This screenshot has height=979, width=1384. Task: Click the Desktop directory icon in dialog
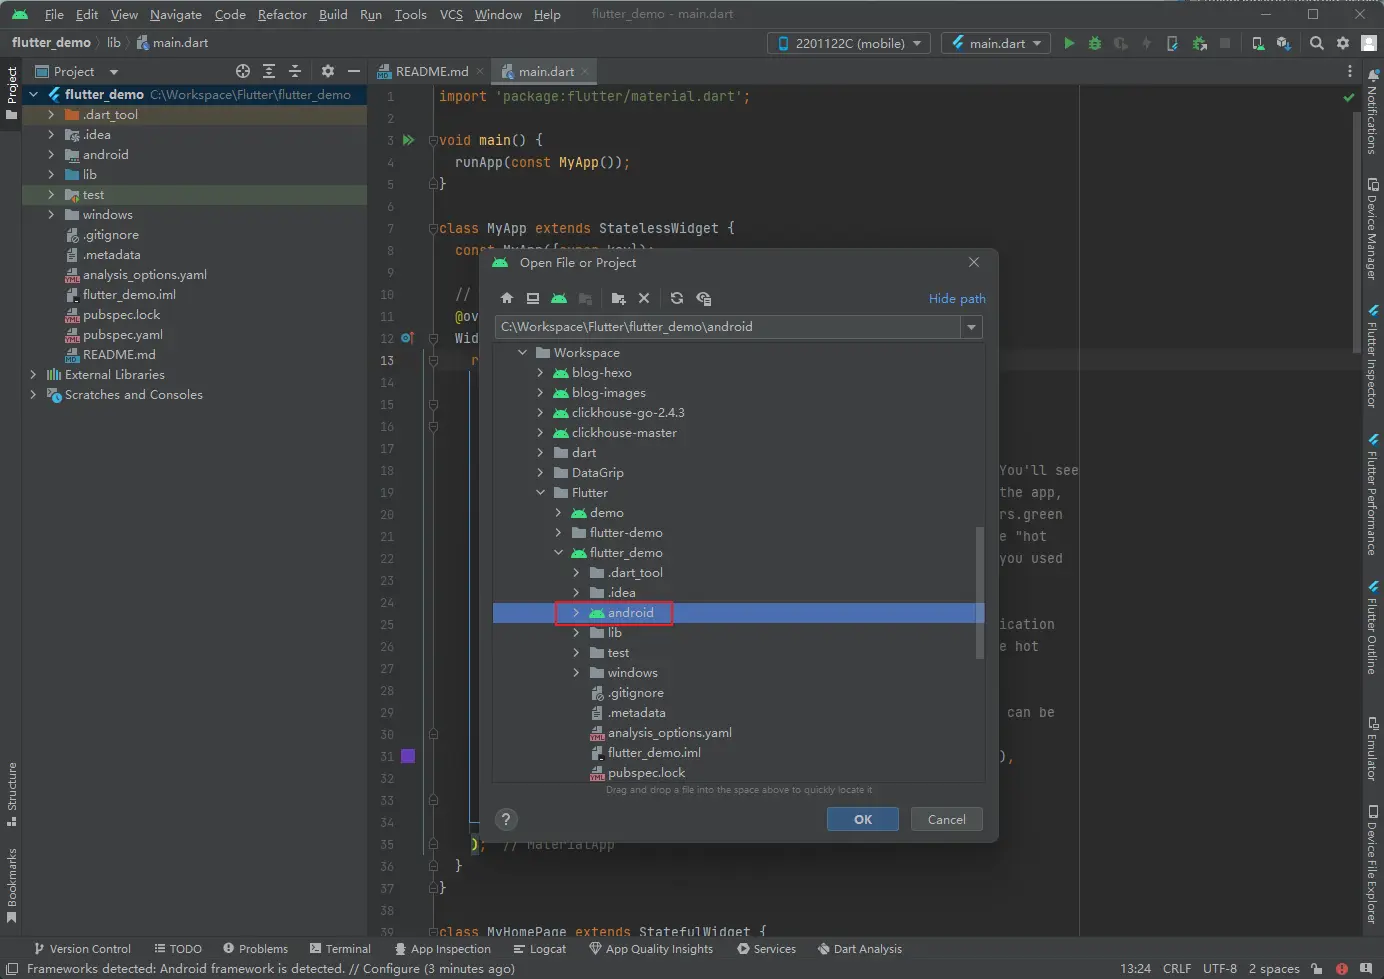[533, 298]
